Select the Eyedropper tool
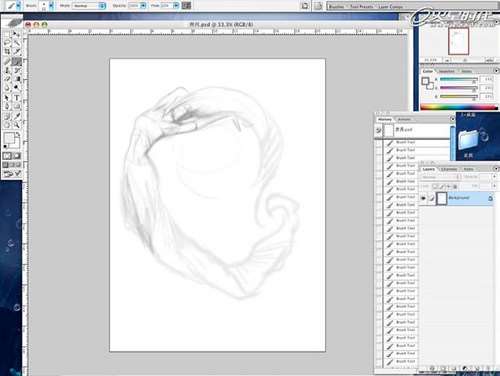 17,116
